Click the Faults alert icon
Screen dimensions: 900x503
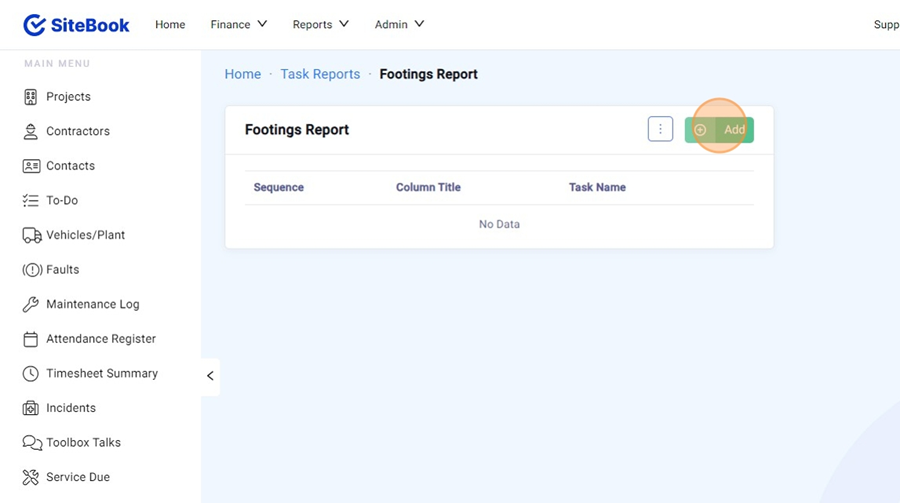(31, 270)
